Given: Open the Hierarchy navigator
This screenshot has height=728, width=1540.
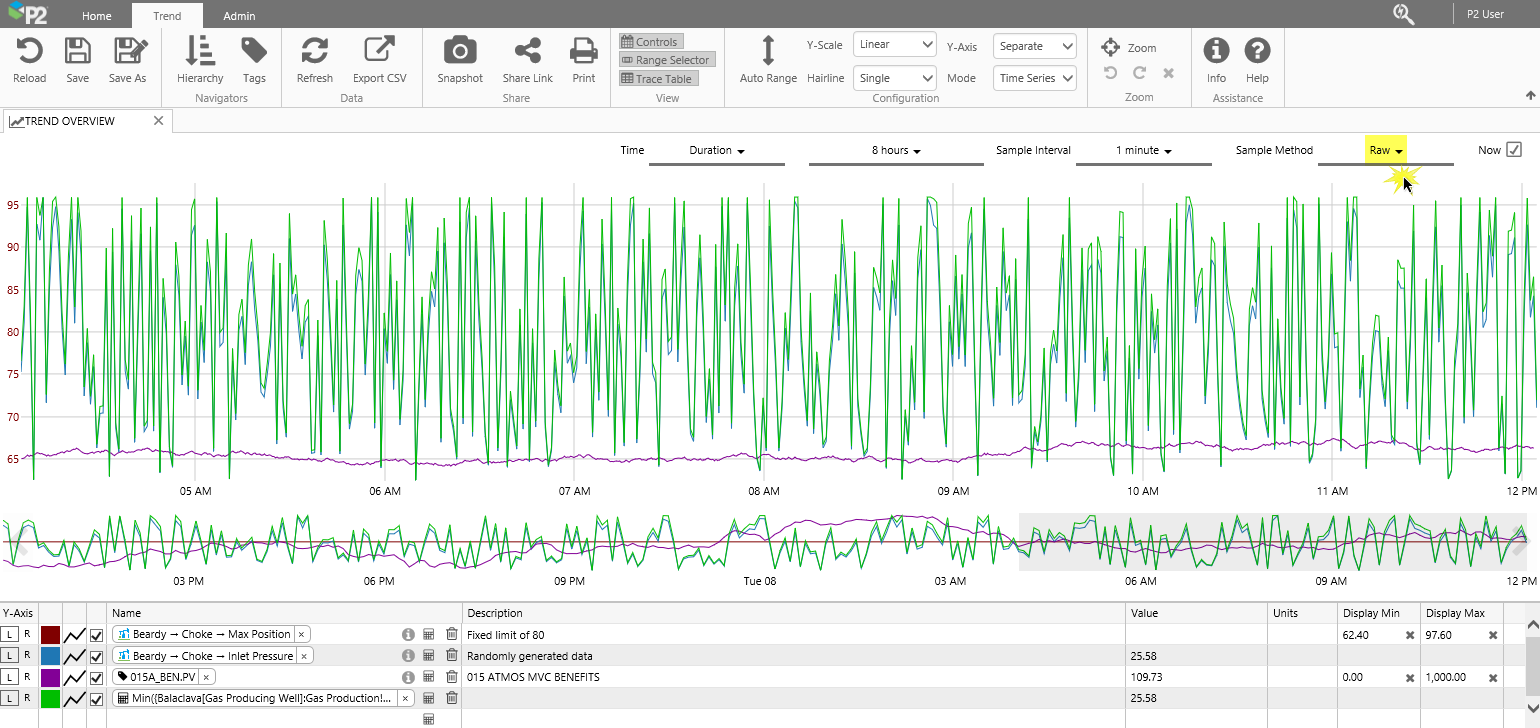Looking at the screenshot, I should 200,51.
